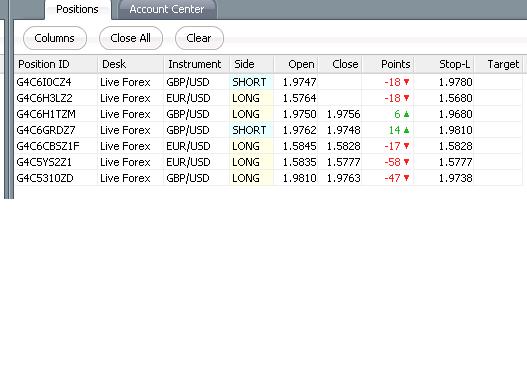Click the SHORT cell in the G4C6GRDZ7 row
Viewport: 527px width, 384px height.
coord(251,130)
